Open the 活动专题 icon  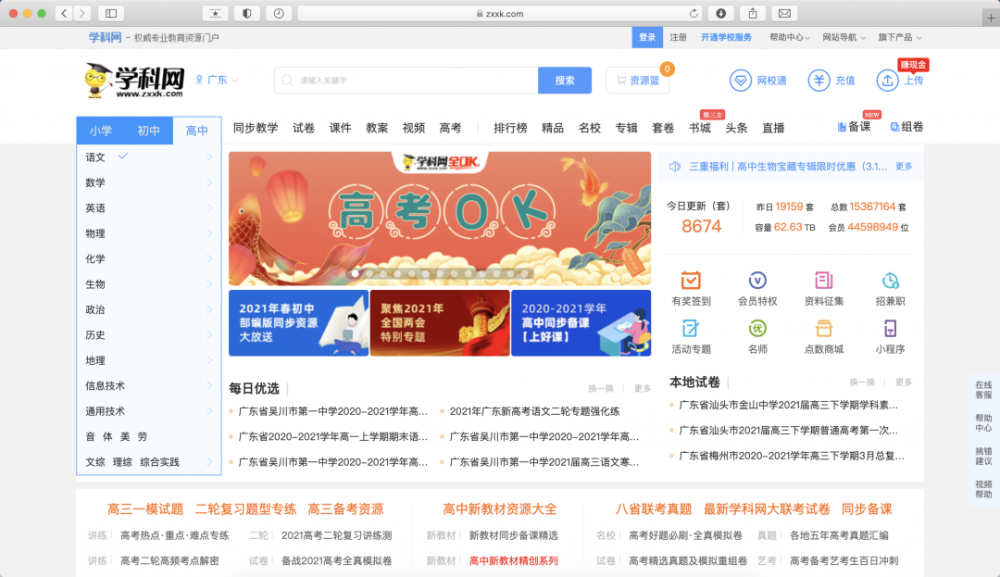tap(691, 328)
